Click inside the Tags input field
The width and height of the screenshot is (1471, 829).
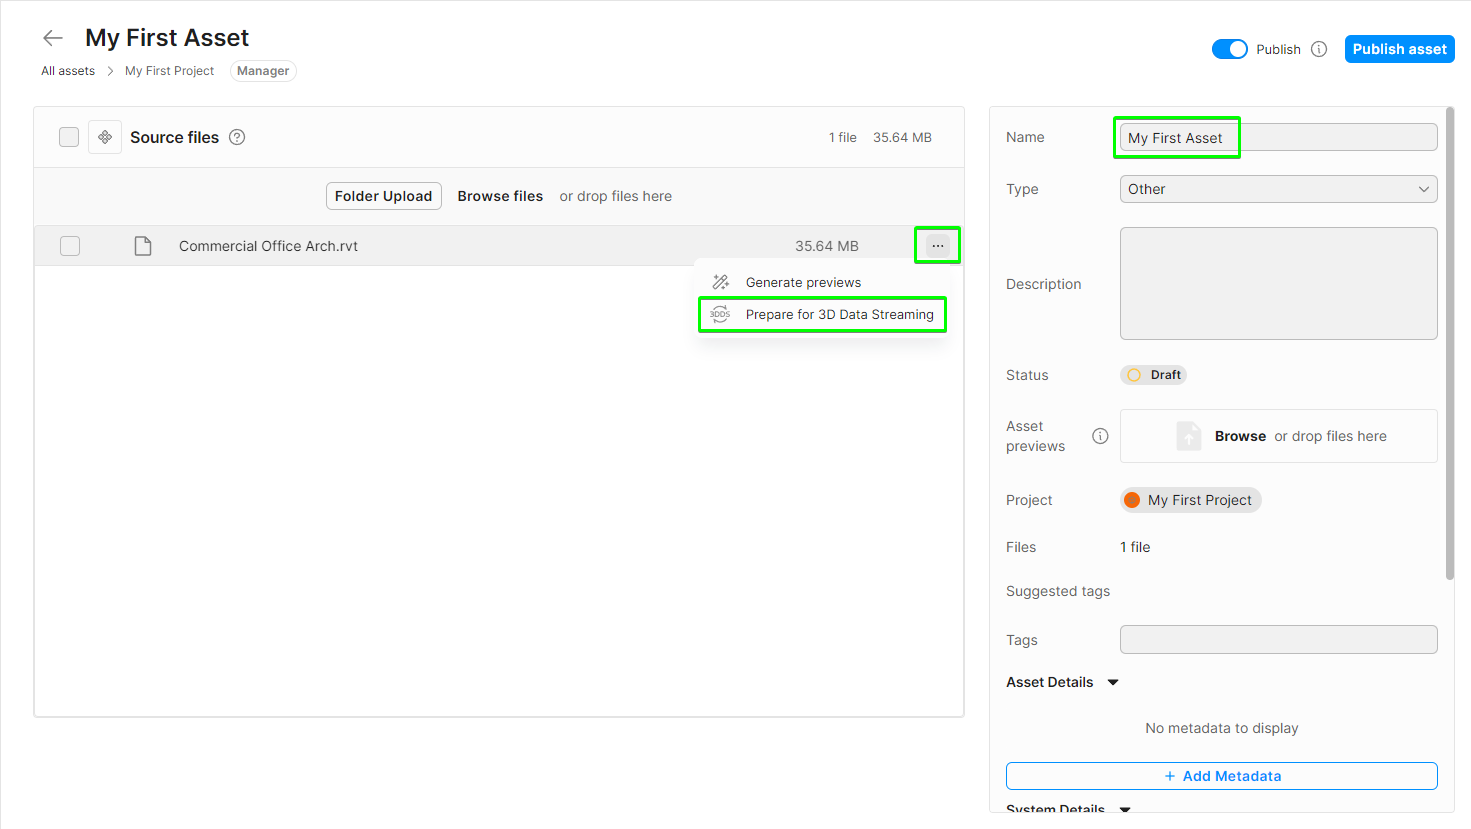coord(1278,639)
